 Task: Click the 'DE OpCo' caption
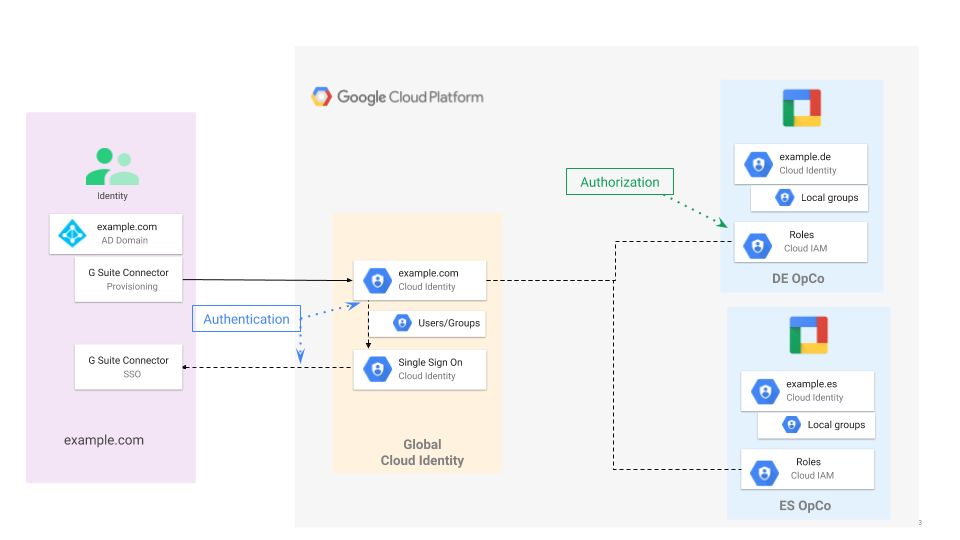click(798, 279)
